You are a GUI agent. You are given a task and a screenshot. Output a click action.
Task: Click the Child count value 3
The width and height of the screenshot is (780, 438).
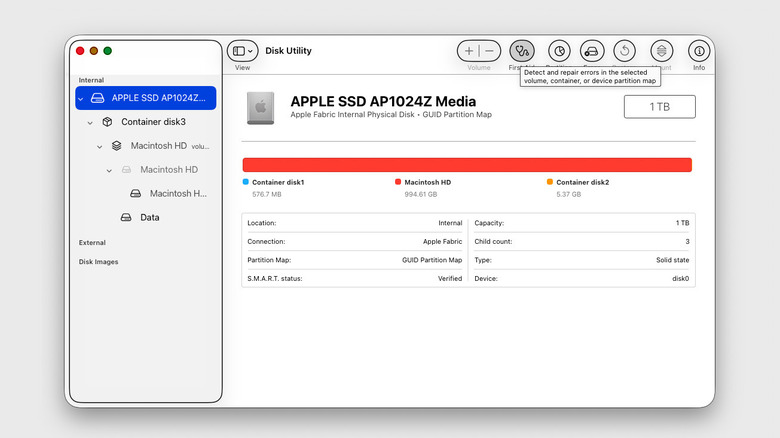click(687, 241)
